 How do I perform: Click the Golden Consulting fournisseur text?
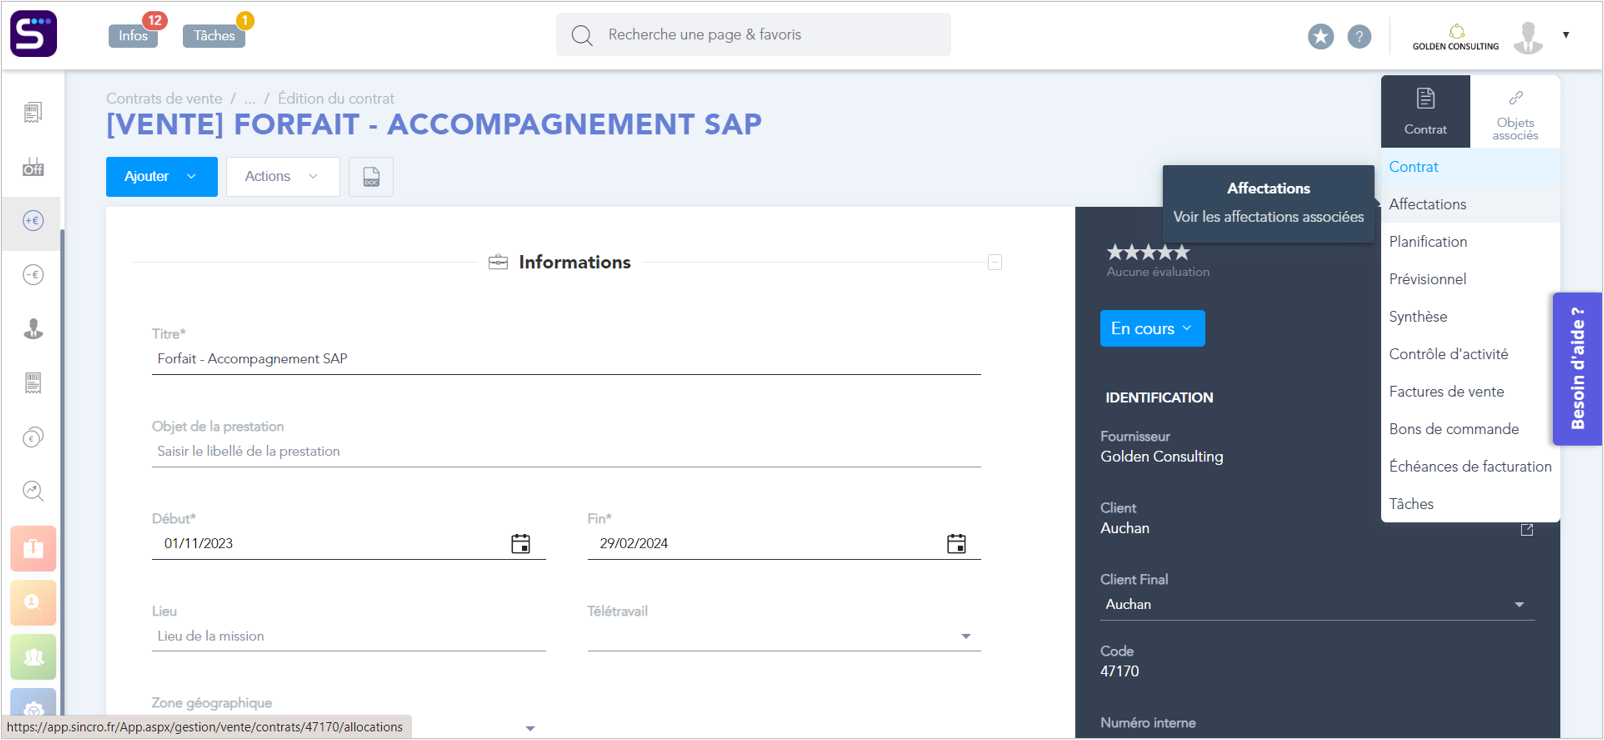[x=1162, y=457]
